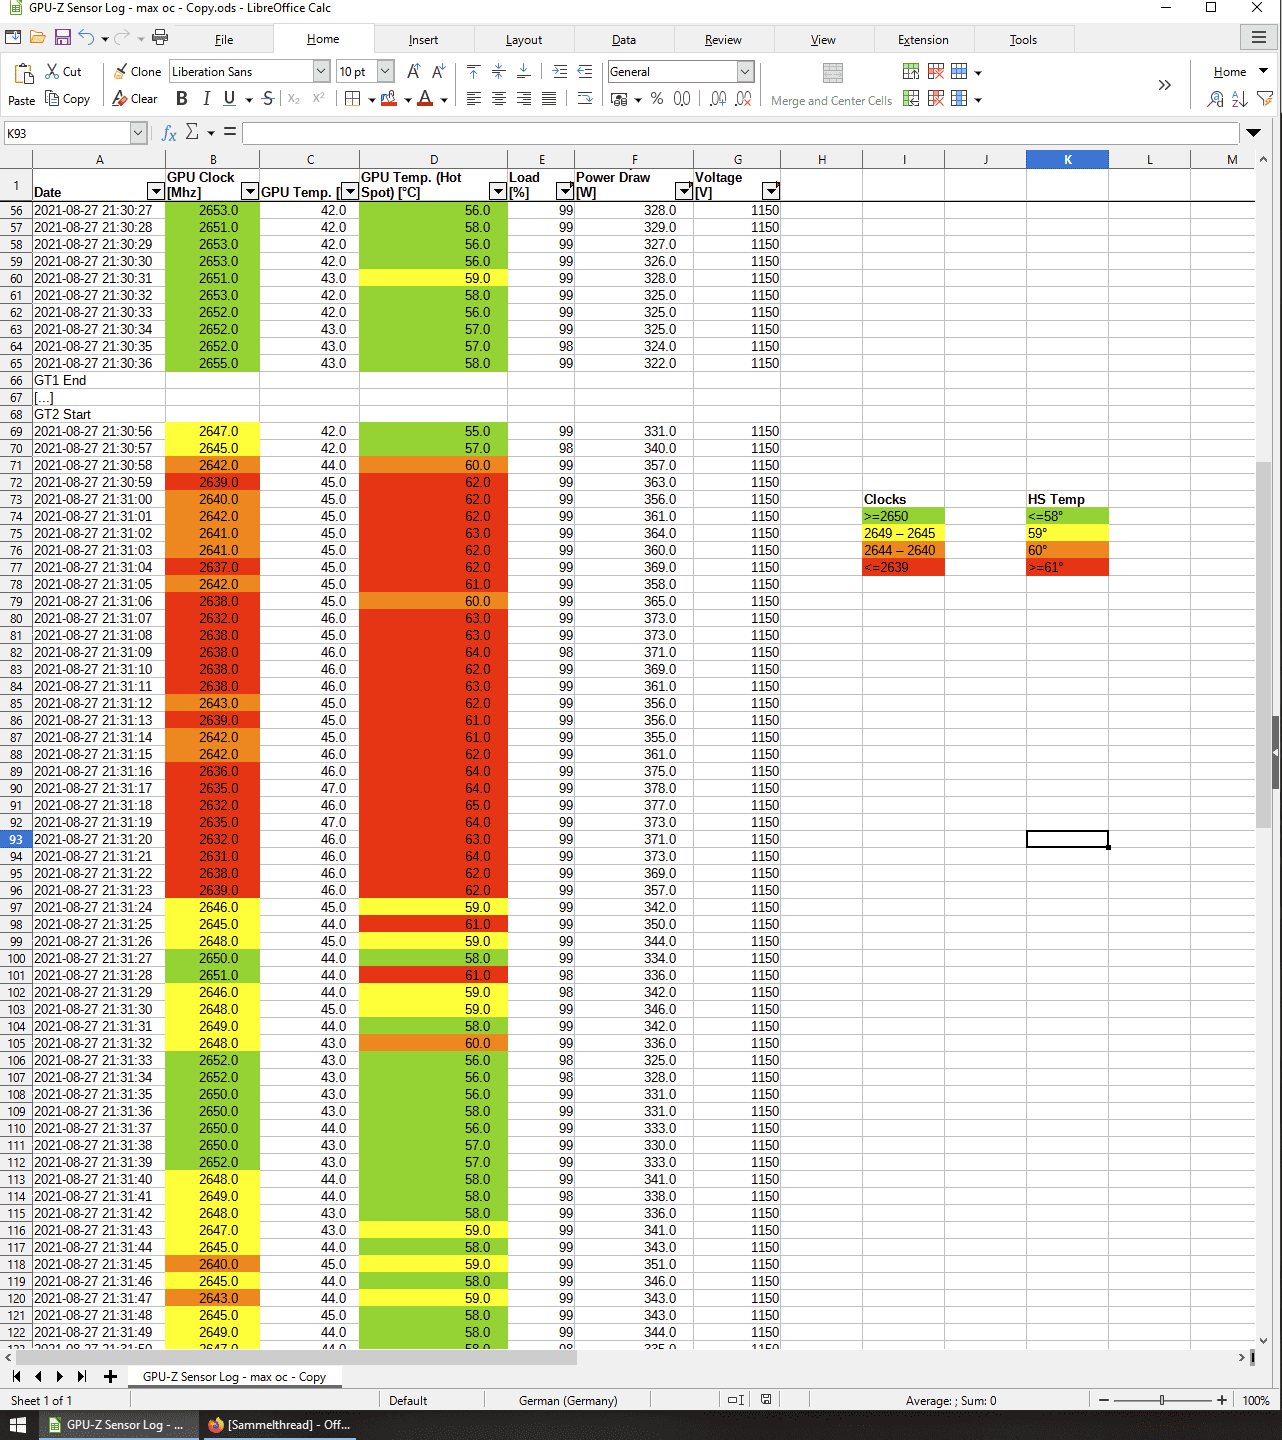Toggle the AutoFilter funnel icon

(x=1265, y=99)
